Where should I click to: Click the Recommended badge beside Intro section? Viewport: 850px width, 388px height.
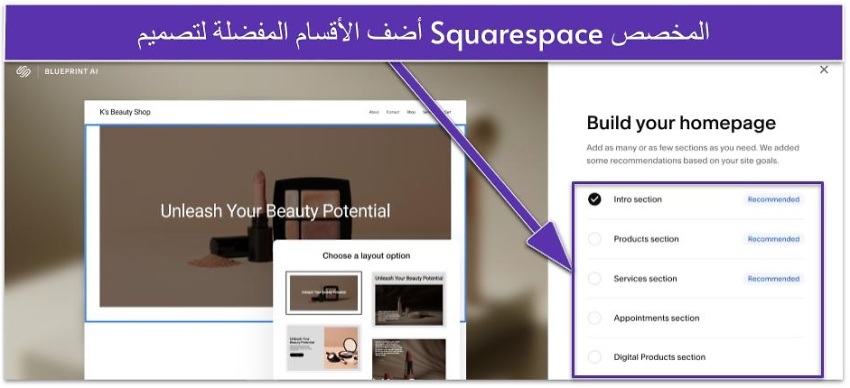773,199
